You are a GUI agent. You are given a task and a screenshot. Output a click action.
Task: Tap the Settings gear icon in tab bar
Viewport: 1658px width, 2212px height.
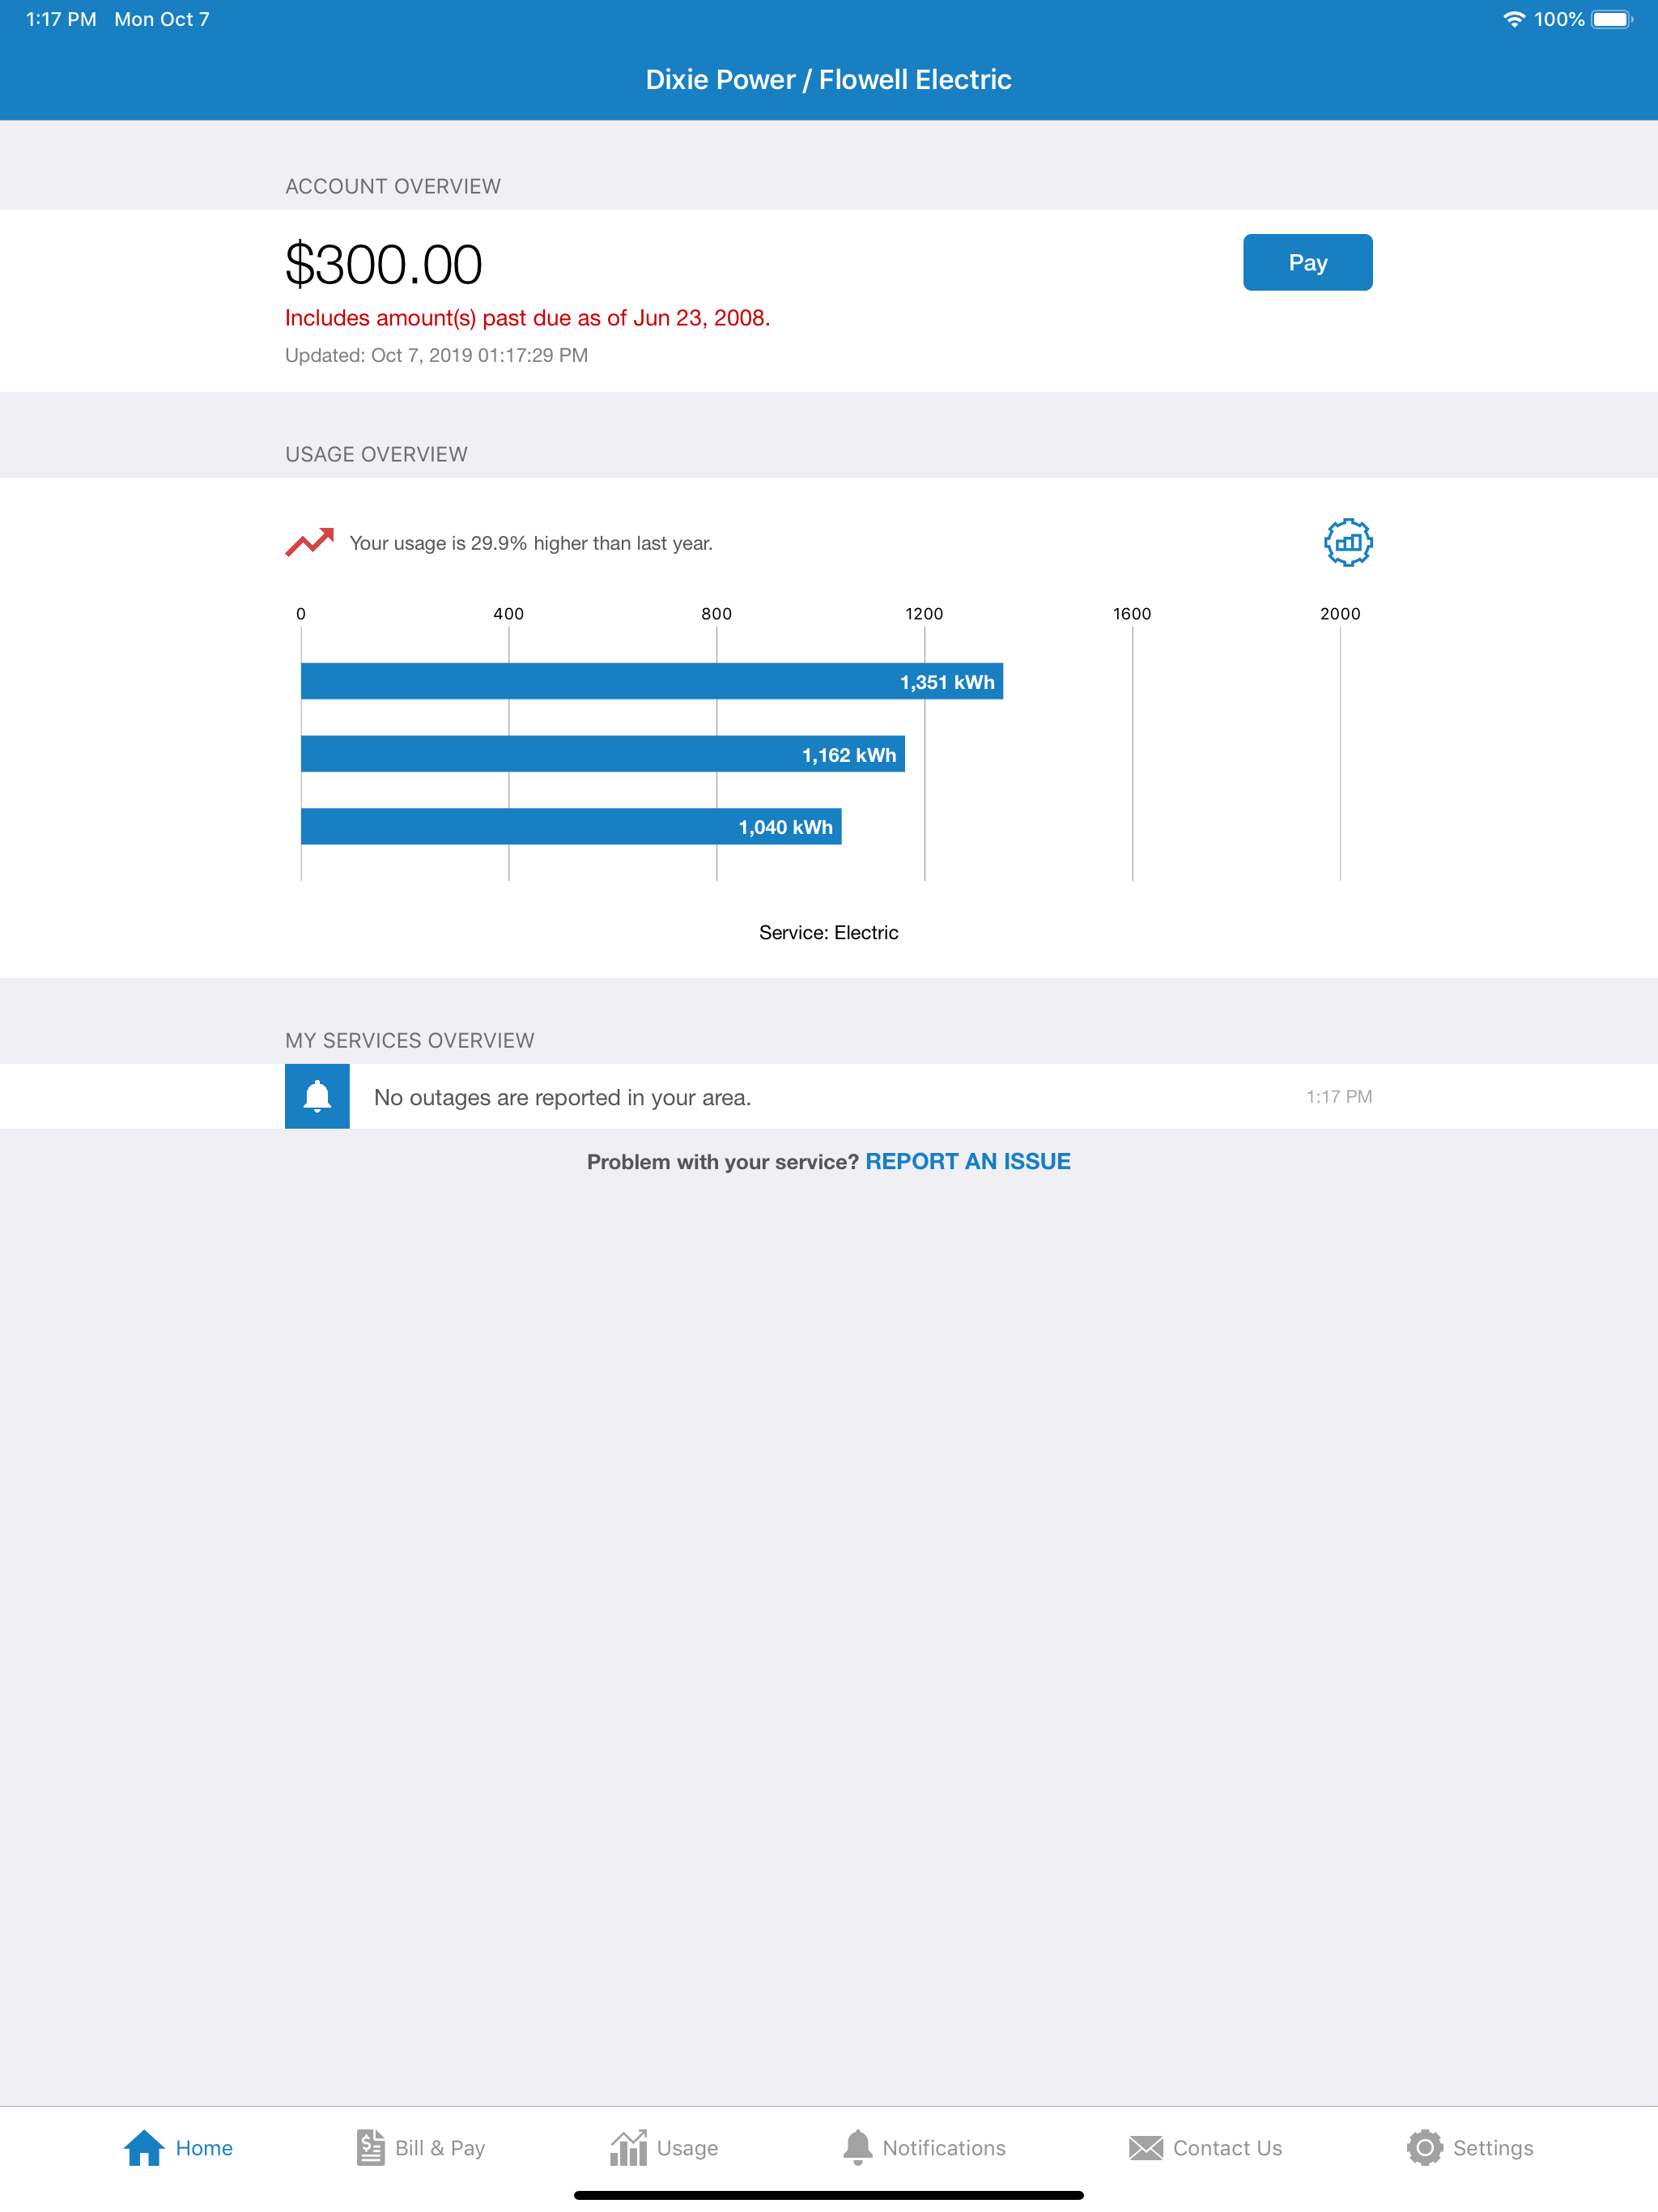1424,2147
